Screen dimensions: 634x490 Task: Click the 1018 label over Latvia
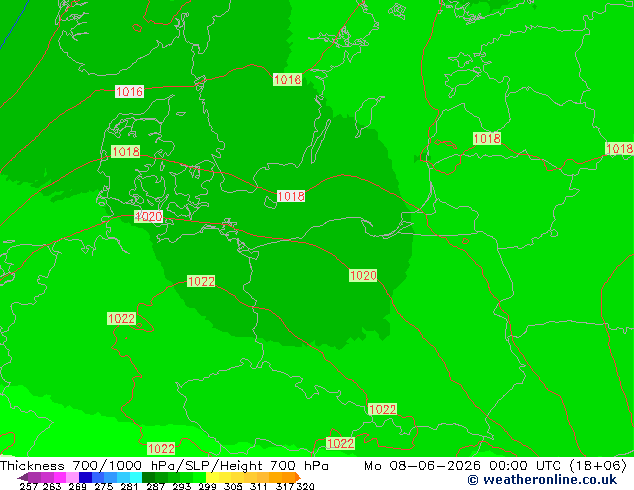point(487,138)
